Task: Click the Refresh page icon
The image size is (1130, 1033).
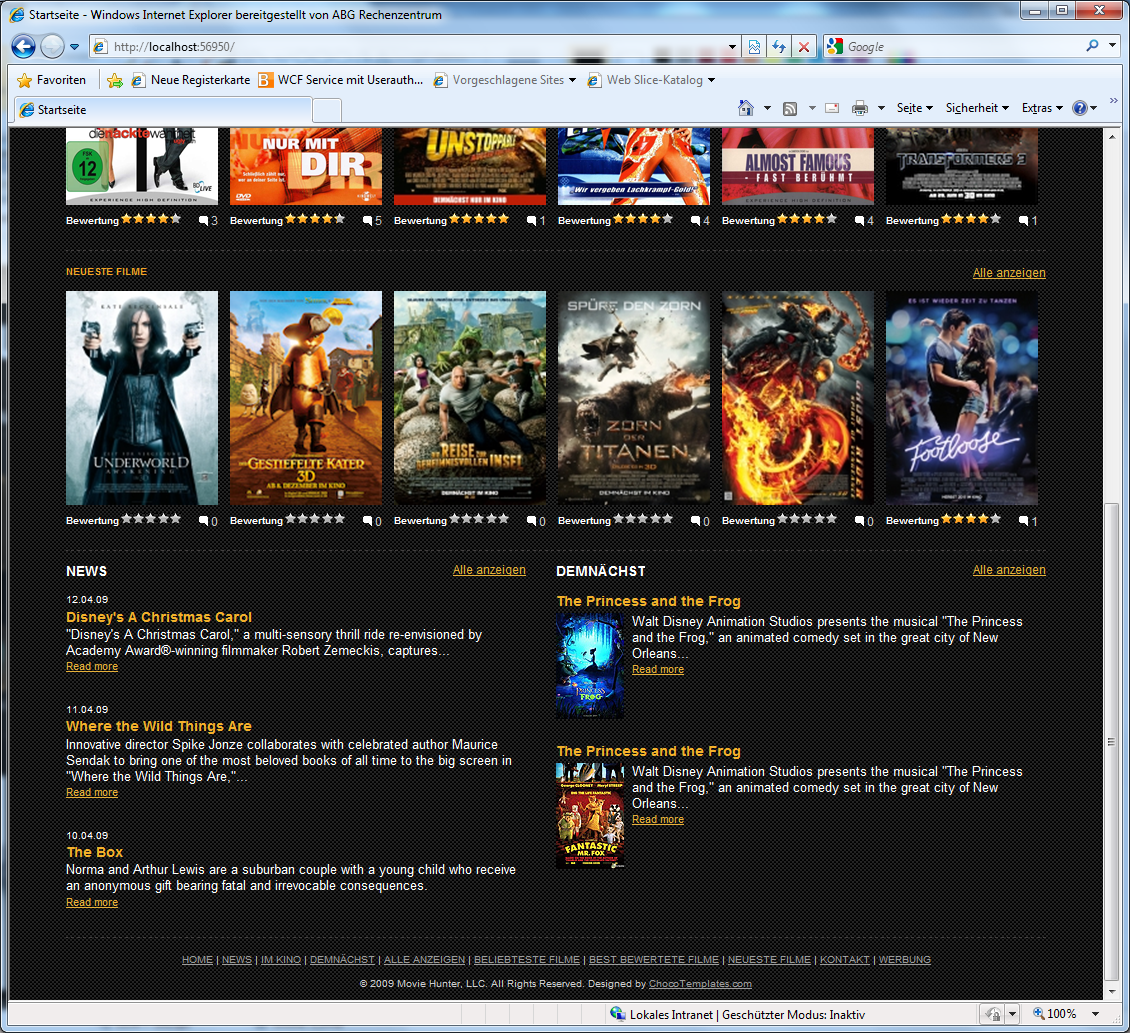Action: 779,47
